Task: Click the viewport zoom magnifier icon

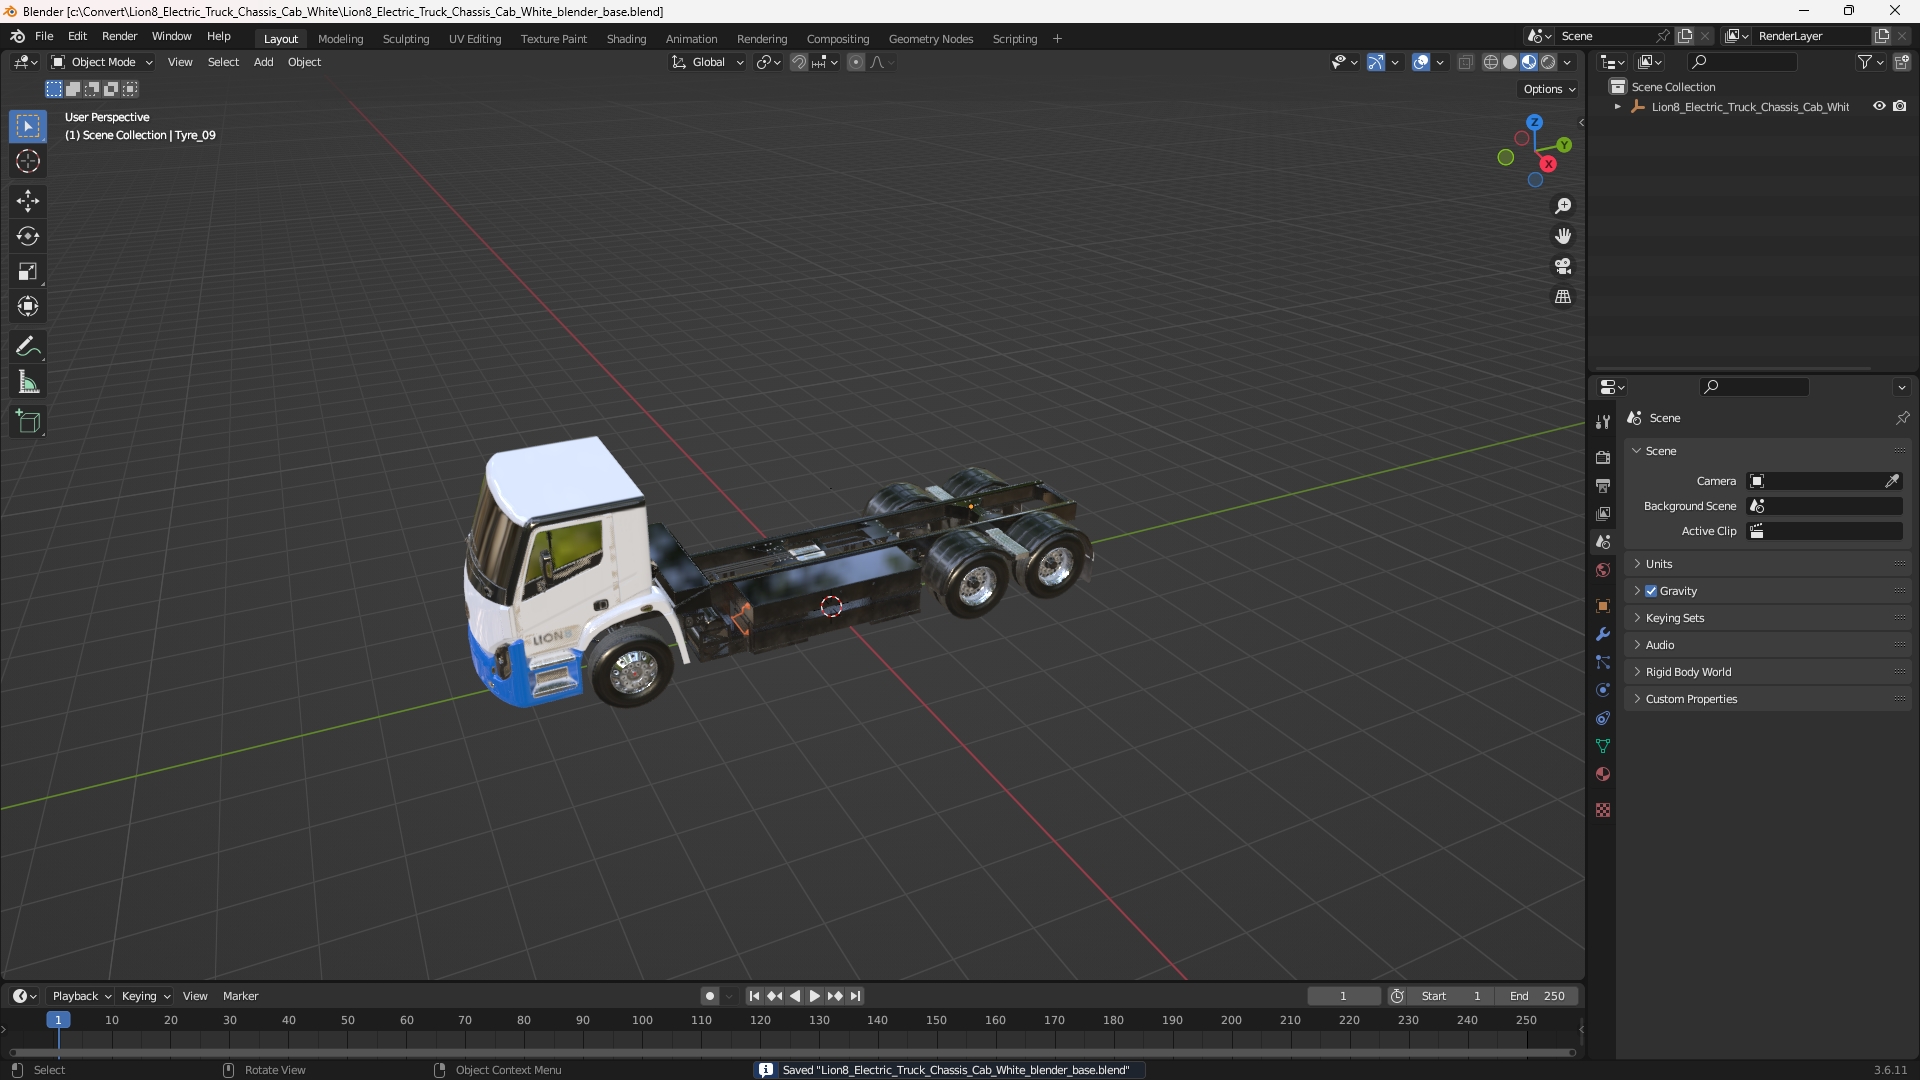Action: point(1563,206)
